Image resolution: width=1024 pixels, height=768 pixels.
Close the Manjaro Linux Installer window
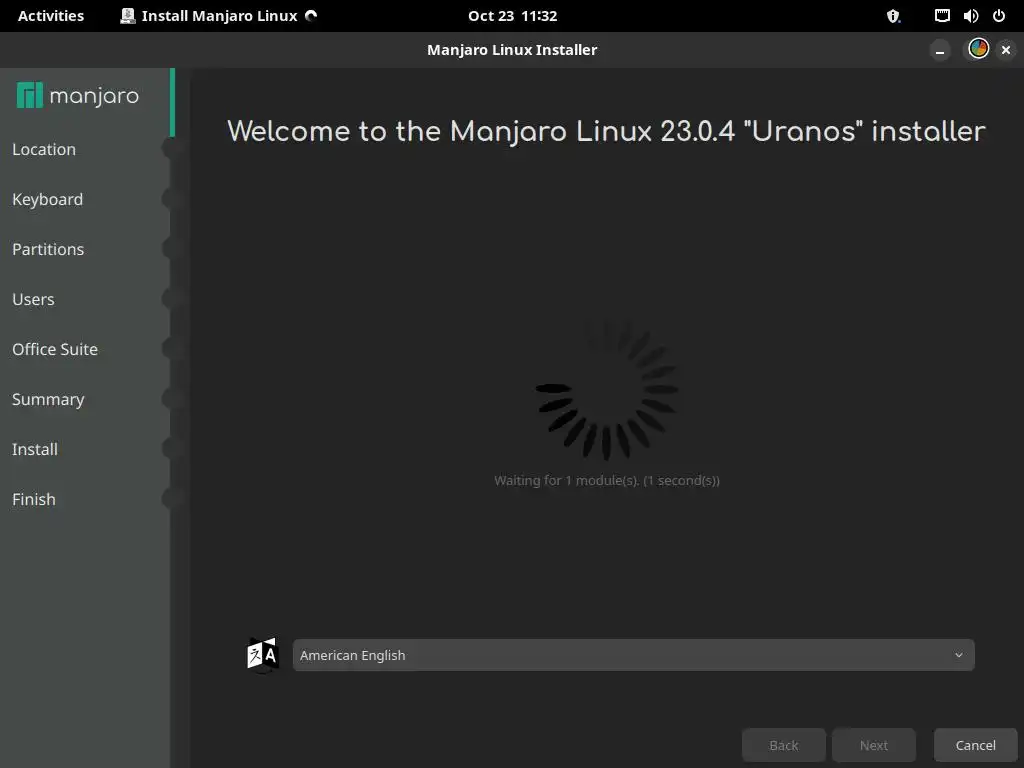[1006, 50]
